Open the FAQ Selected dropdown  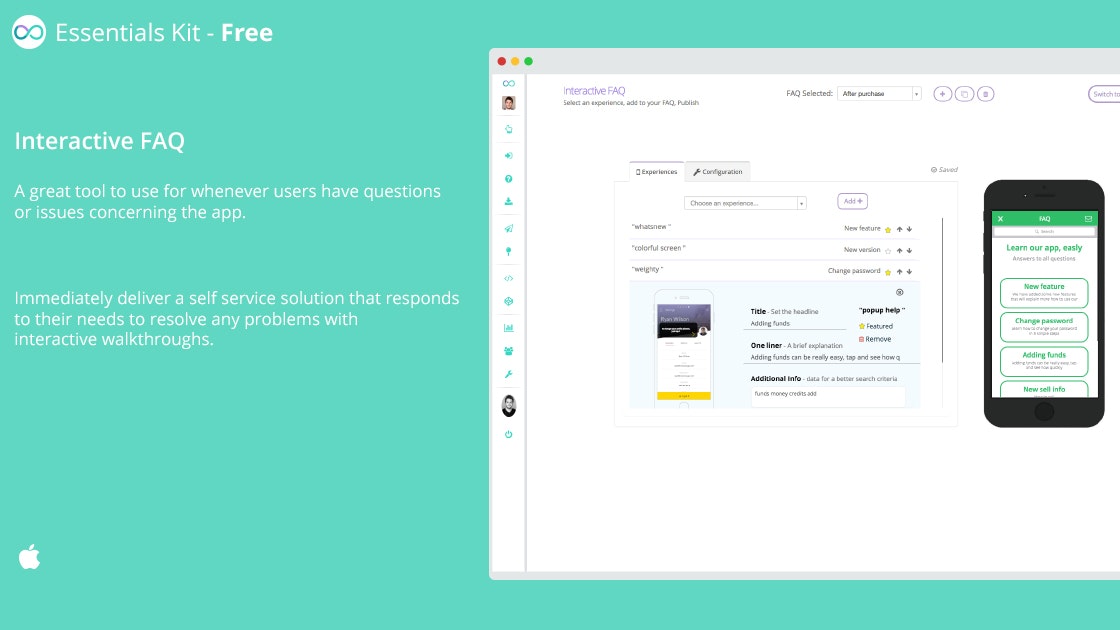point(879,94)
